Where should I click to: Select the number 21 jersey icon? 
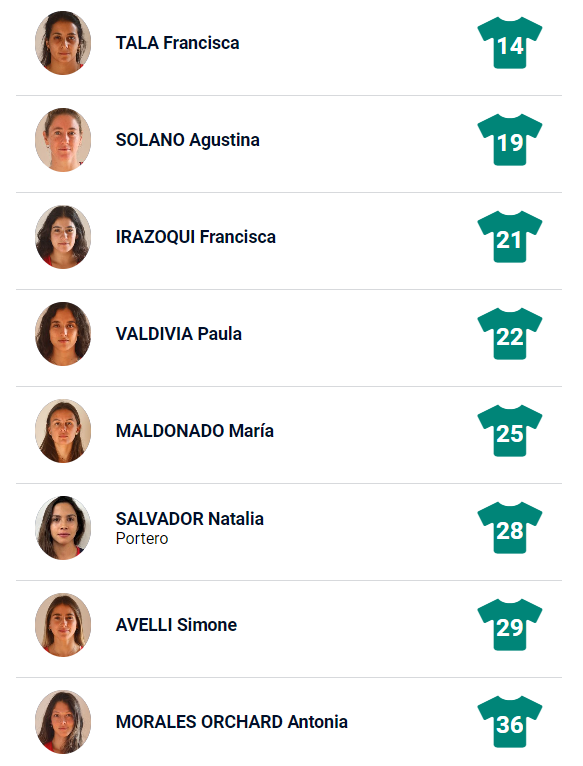click(510, 237)
